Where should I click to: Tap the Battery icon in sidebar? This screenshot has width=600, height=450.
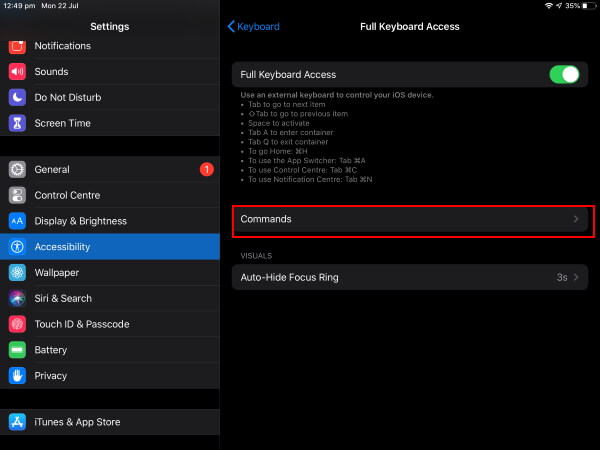[17, 350]
